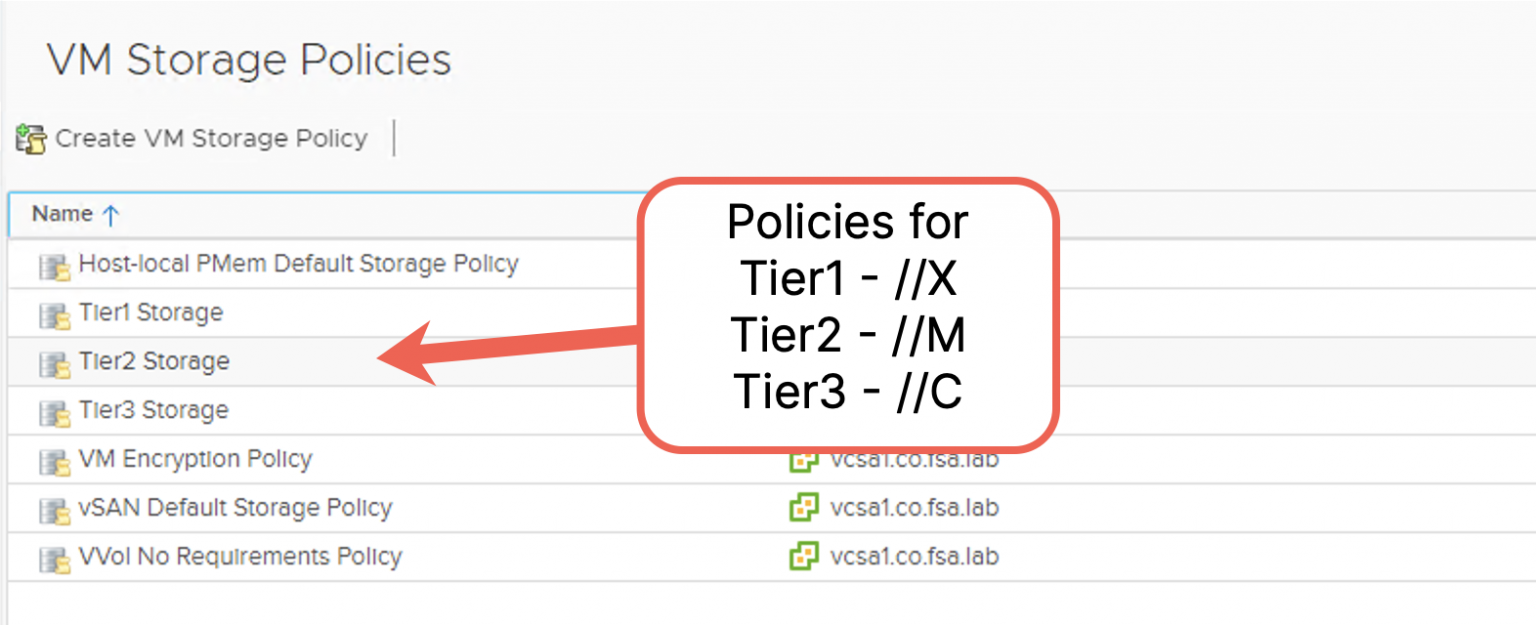Select the Tier3 Storage policy name
Viewport: 1536px width, 625px height.
tap(153, 410)
